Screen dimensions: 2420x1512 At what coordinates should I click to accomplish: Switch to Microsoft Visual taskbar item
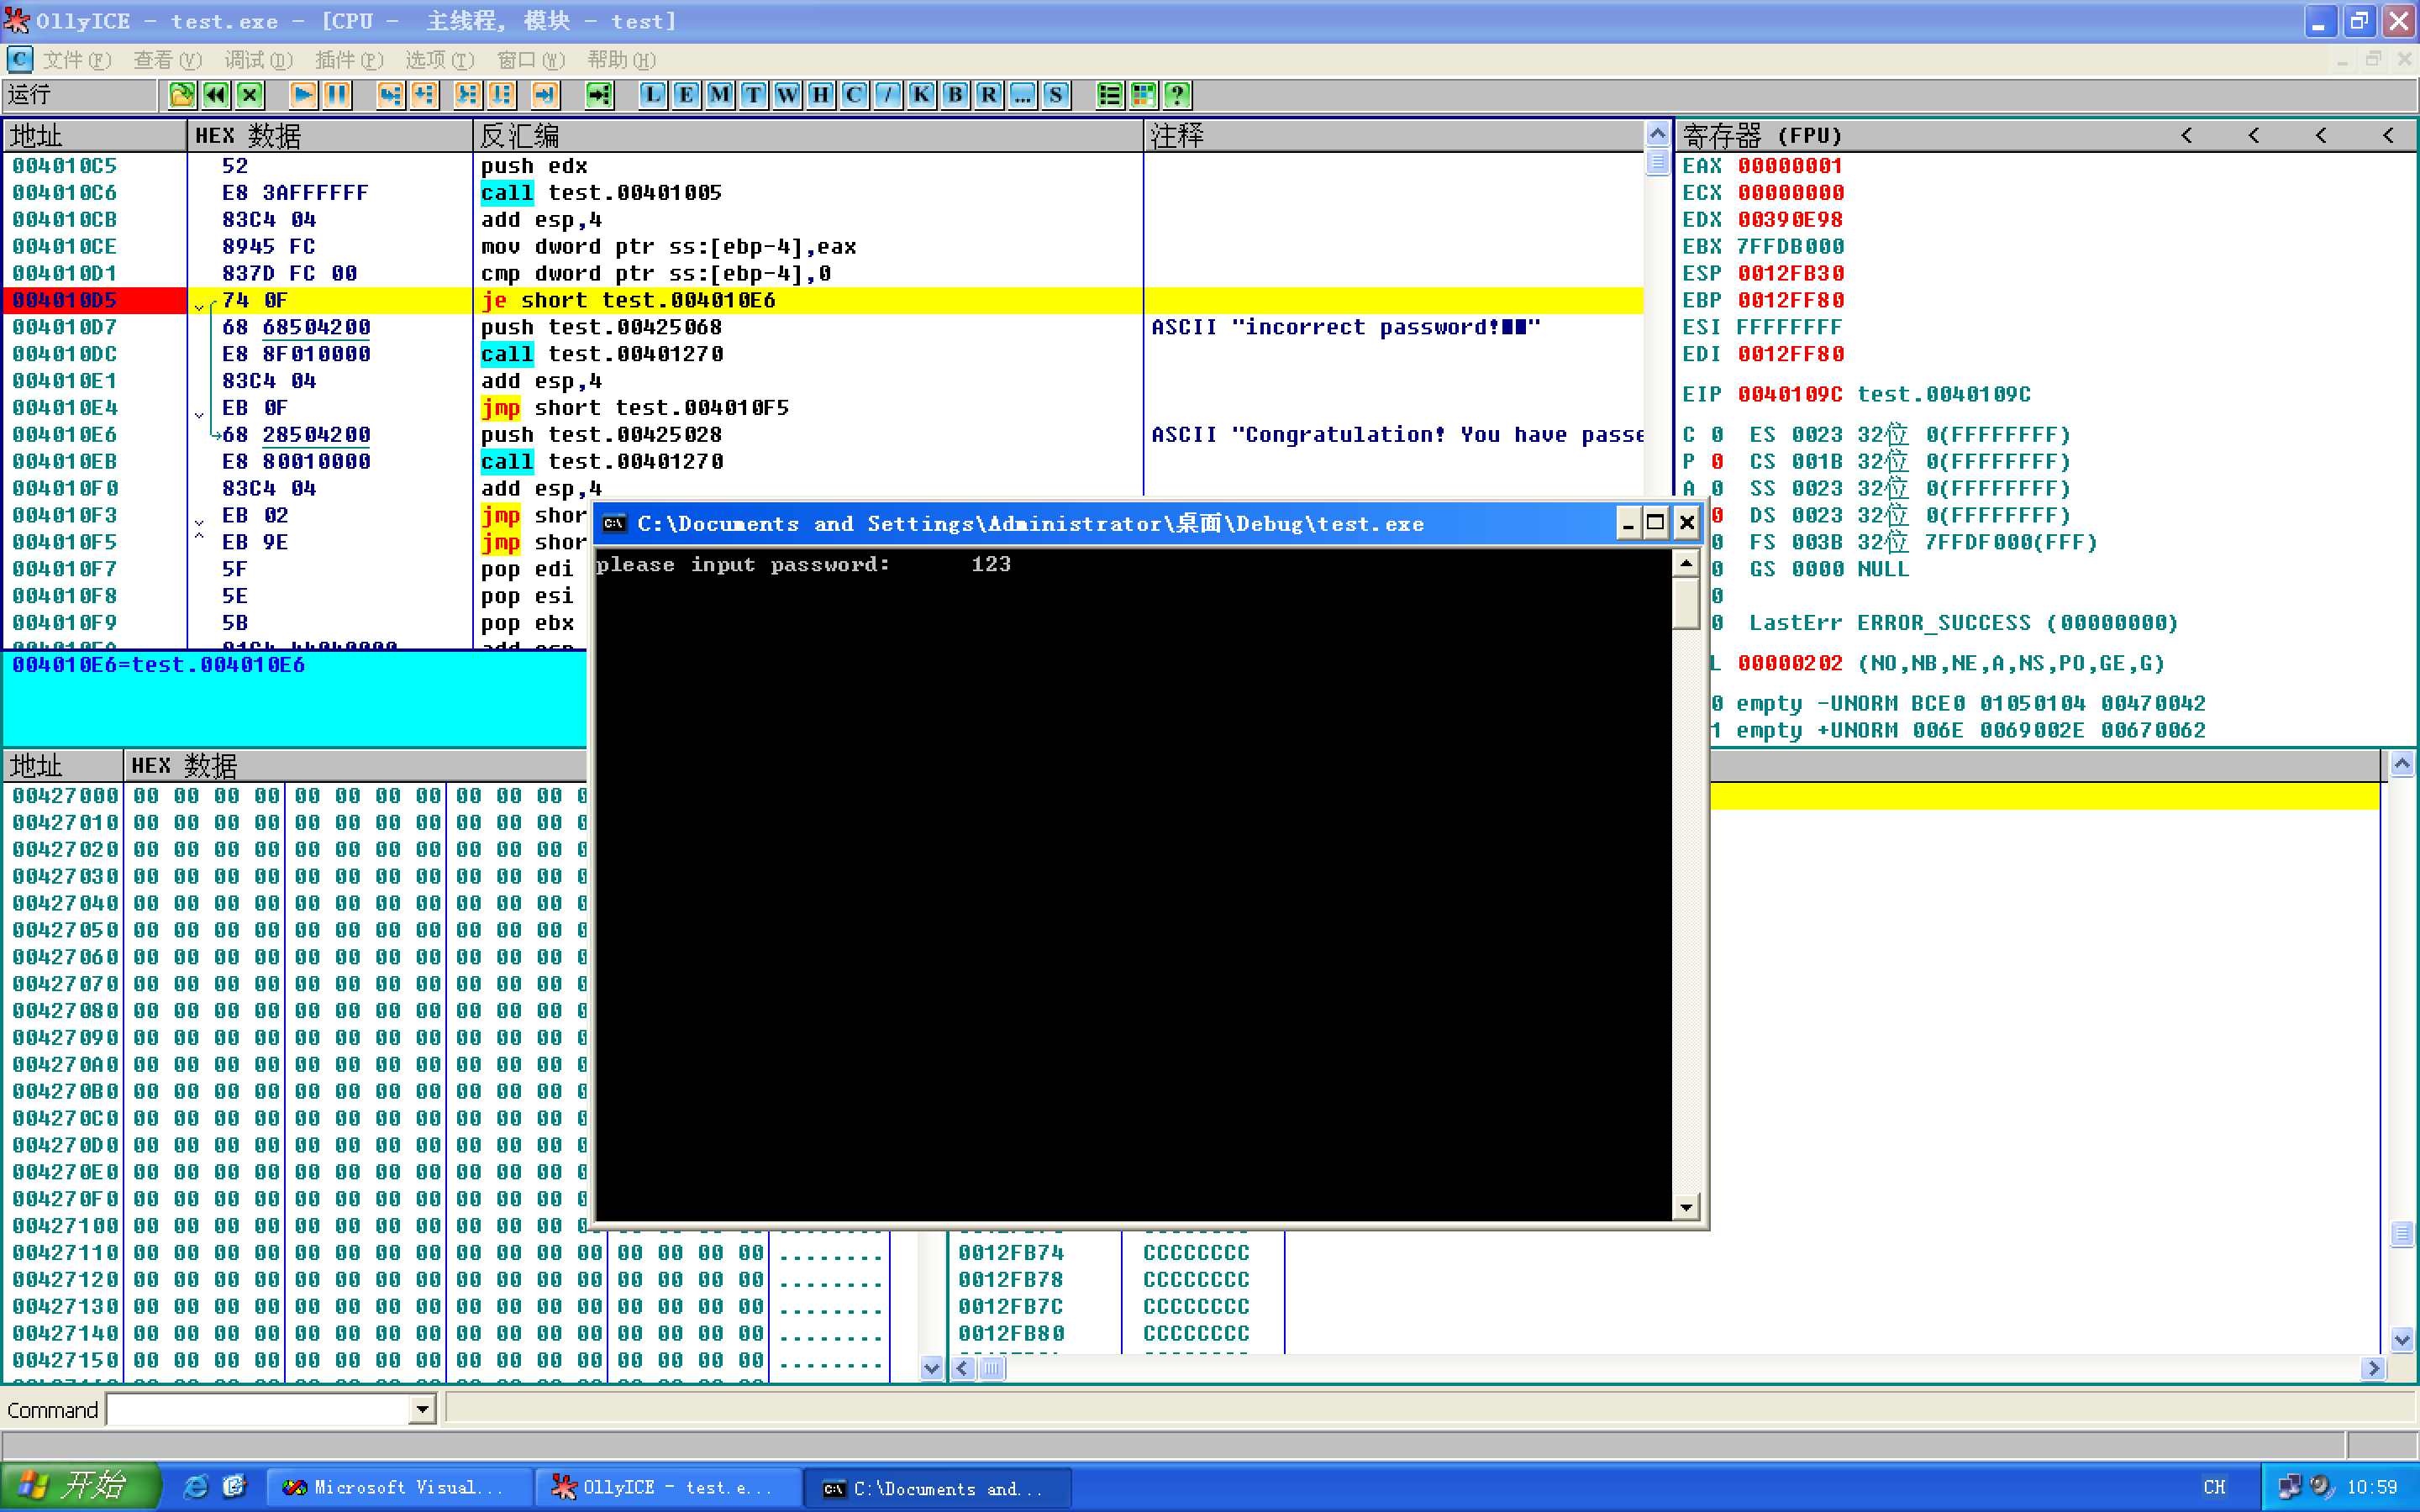pyautogui.click(x=398, y=1487)
